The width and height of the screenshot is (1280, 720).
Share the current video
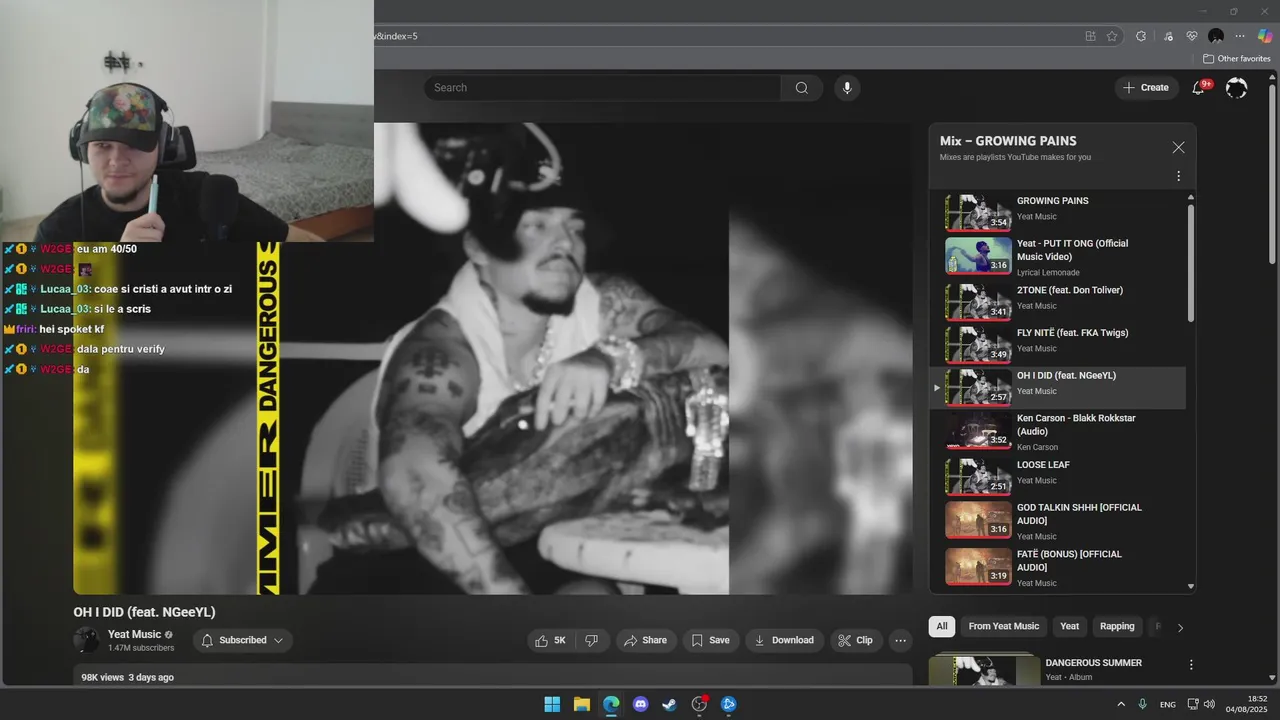pyautogui.click(x=645, y=640)
